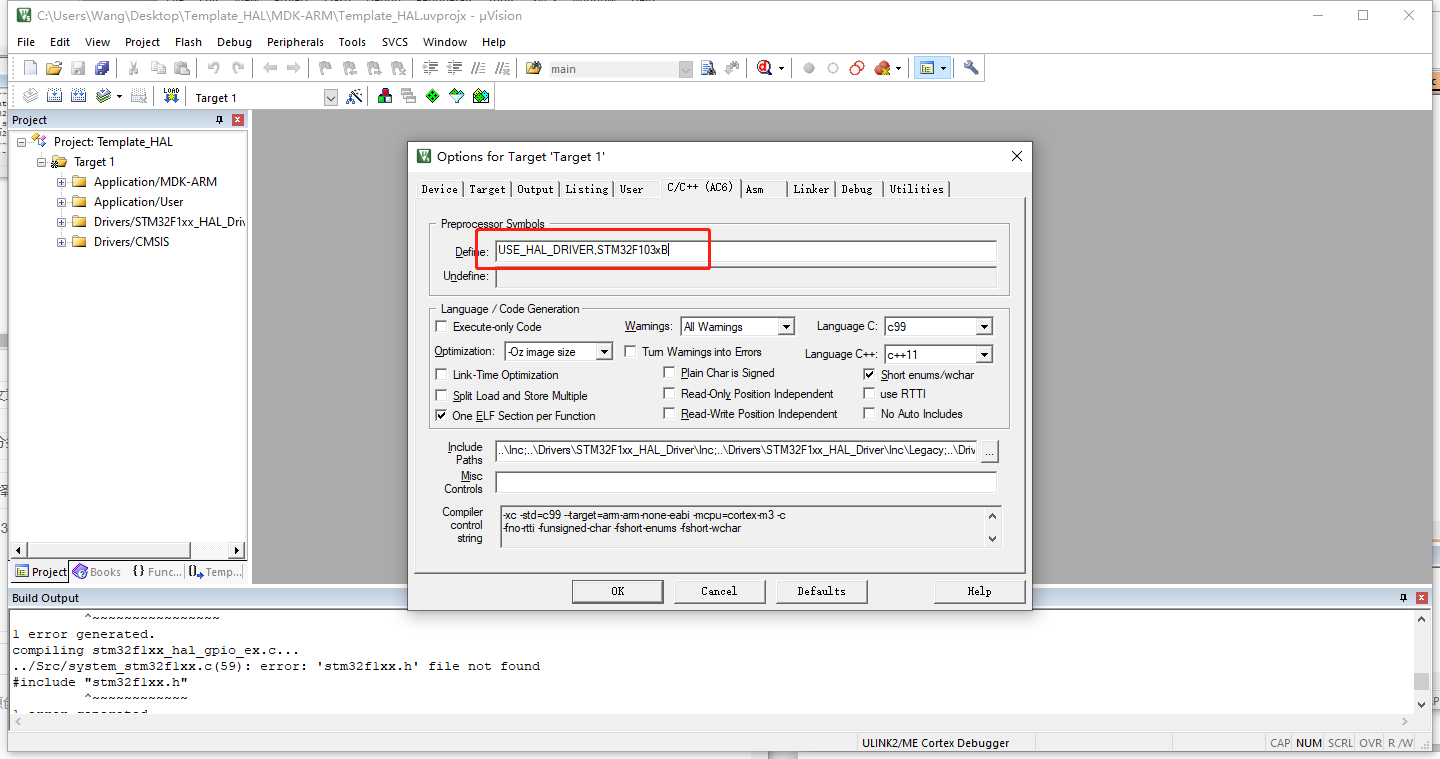
Task: Click the Rebuild all target files icon
Action: (78, 96)
